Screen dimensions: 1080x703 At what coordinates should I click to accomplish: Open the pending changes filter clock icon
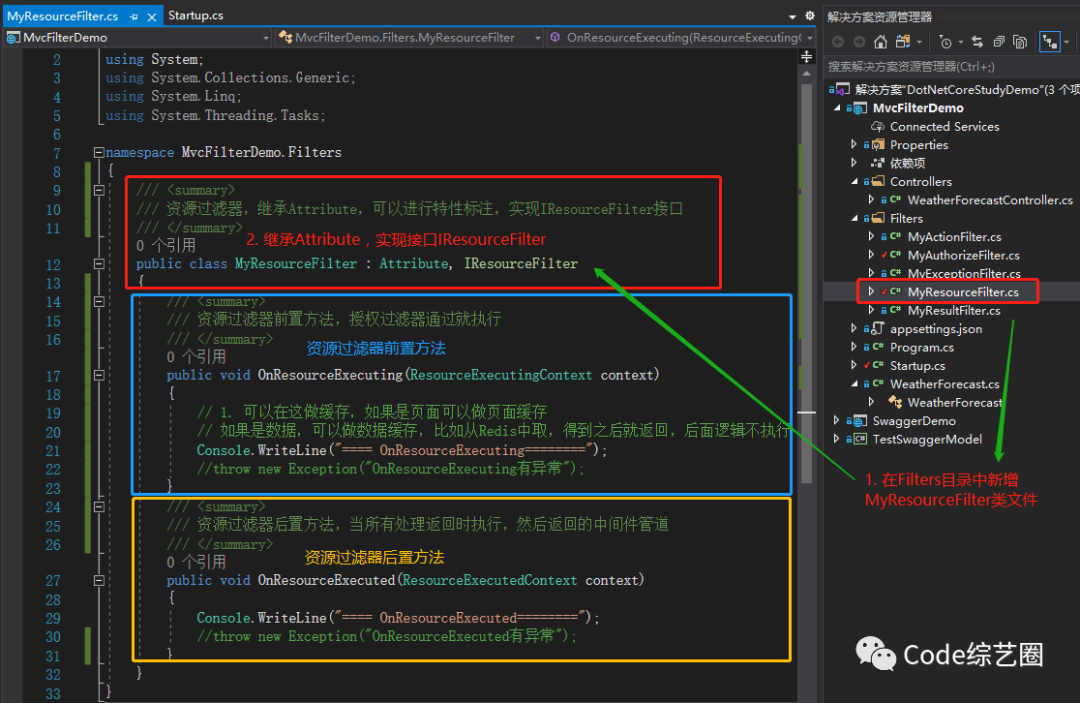tap(946, 42)
